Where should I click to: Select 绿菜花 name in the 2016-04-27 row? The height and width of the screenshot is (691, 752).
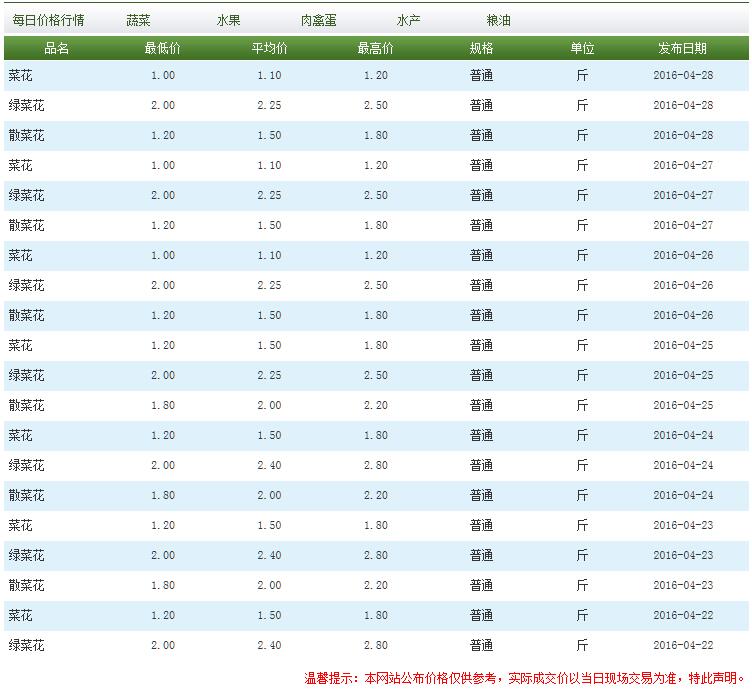[26, 195]
